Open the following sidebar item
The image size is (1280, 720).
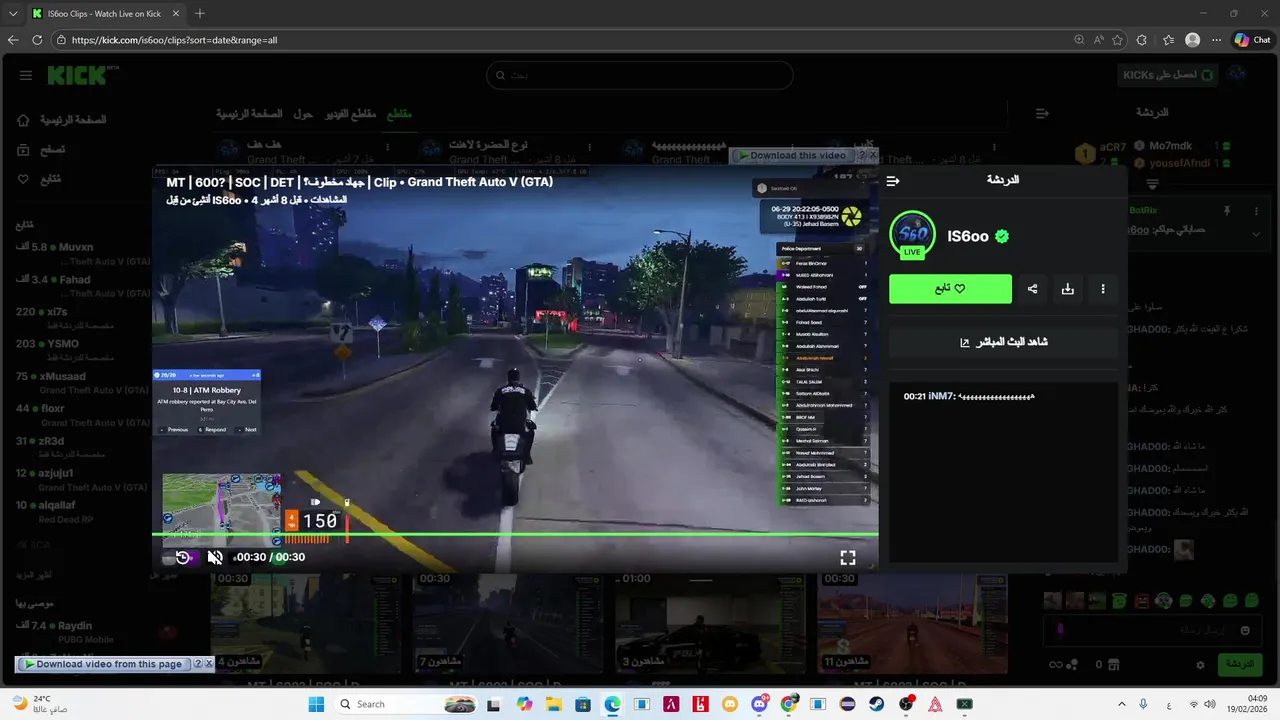(x=40, y=179)
